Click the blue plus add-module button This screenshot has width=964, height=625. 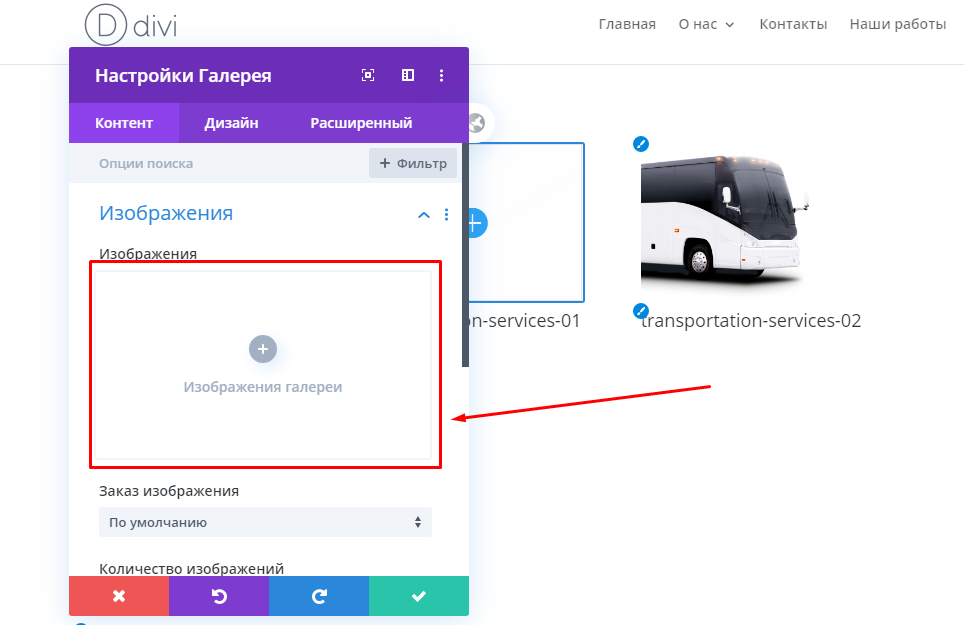476,223
